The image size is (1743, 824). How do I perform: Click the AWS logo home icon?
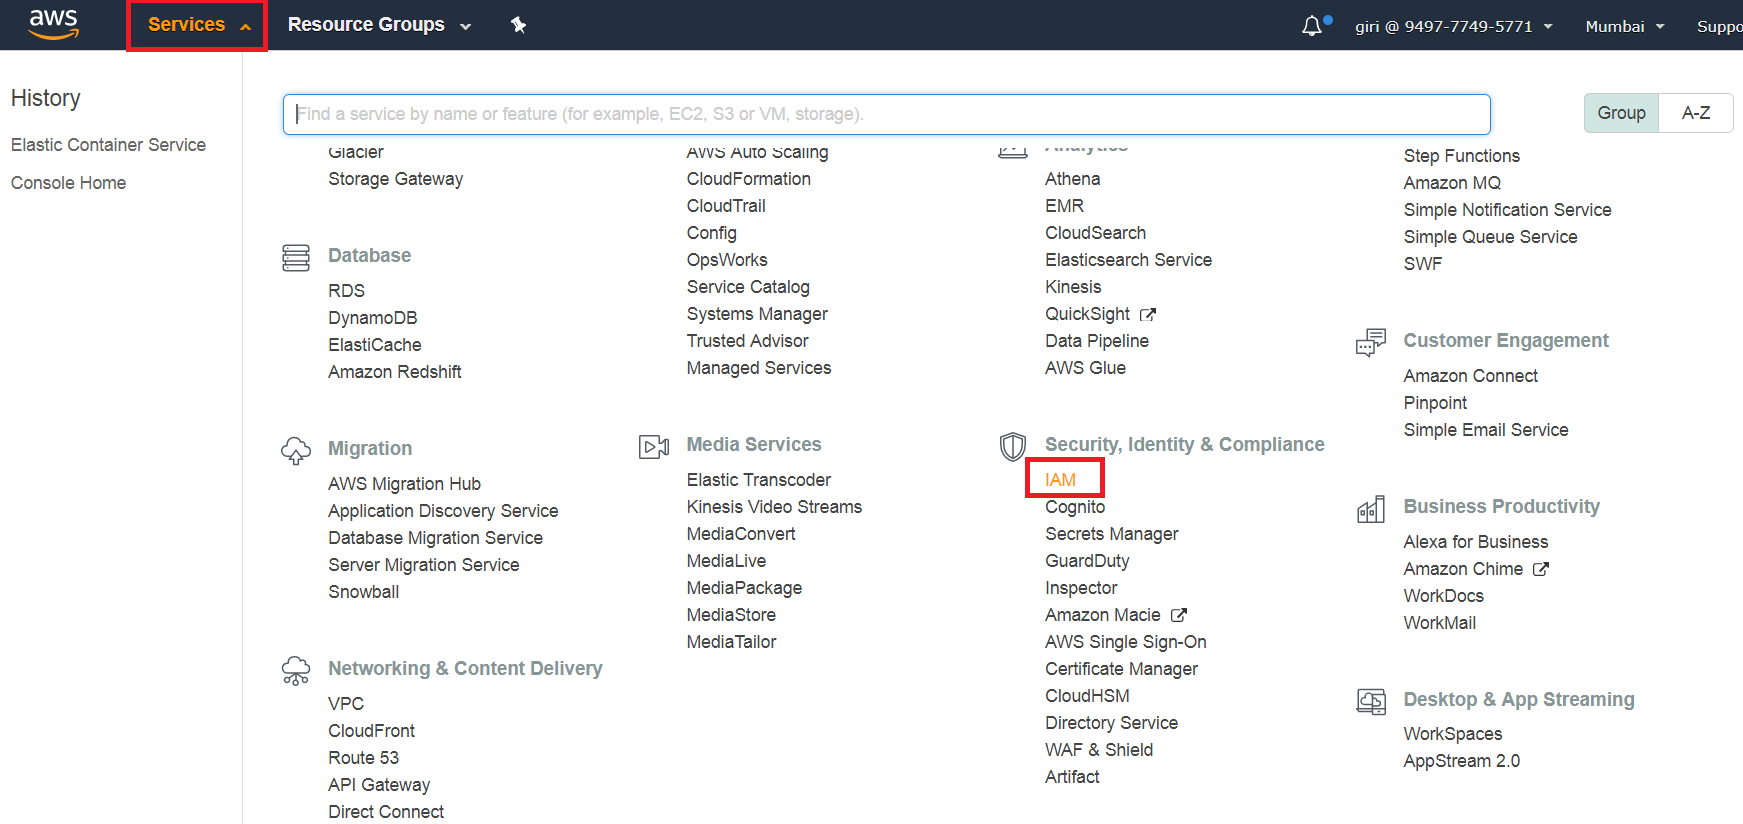[53, 24]
